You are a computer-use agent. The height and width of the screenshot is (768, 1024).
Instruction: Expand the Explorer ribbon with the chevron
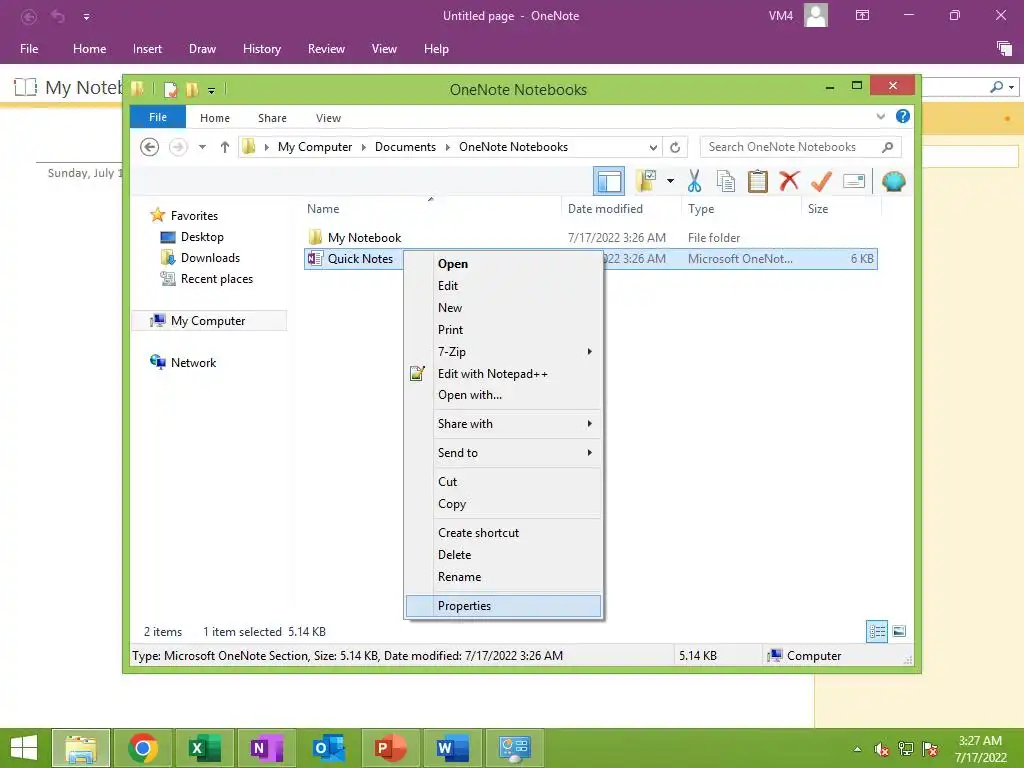pyautogui.click(x=880, y=116)
